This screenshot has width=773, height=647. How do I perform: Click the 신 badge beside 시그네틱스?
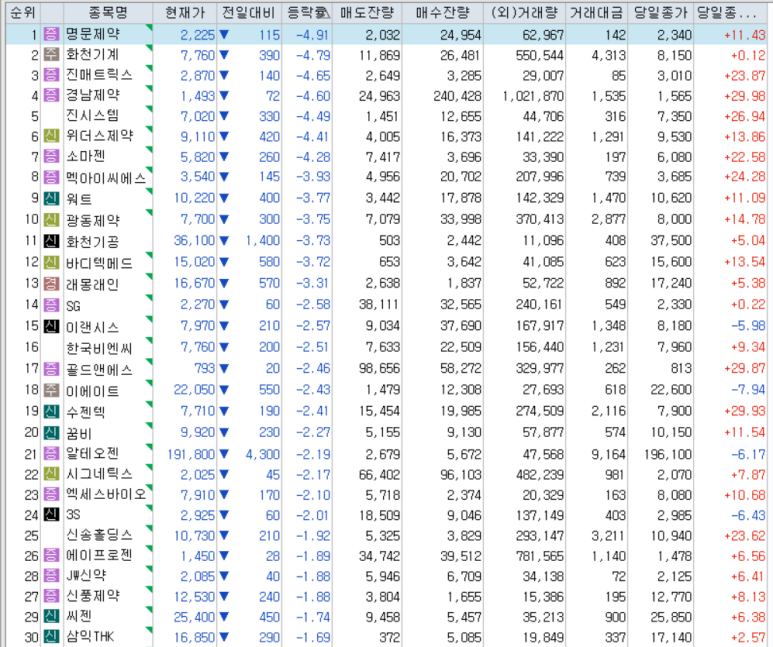click(x=51, y=474)
